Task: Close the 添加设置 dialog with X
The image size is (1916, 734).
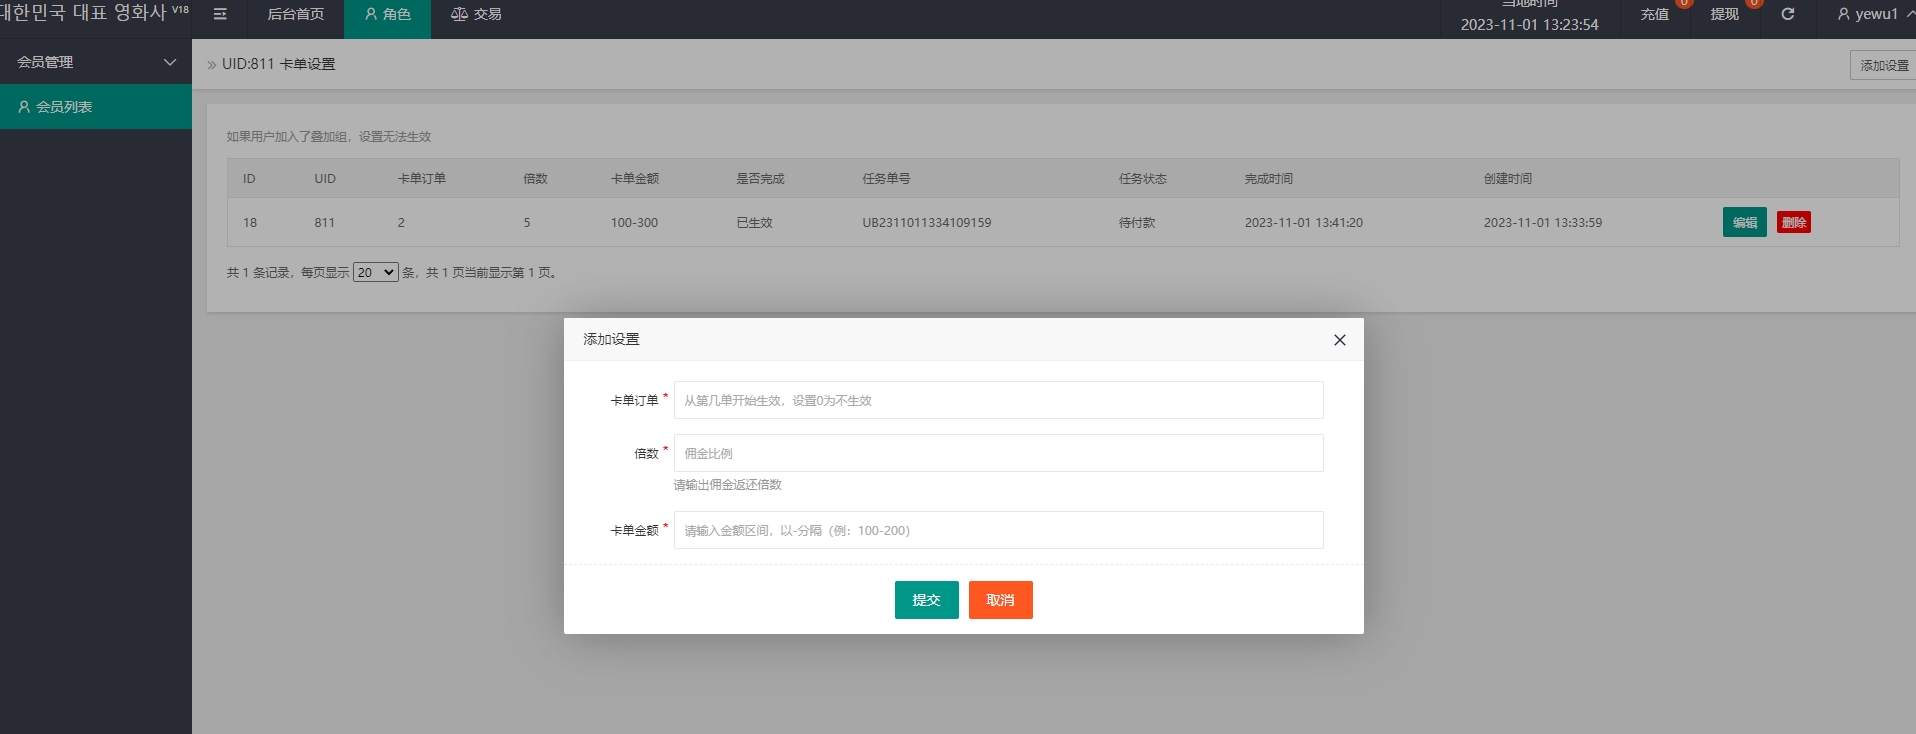Action: (x=1339, y=340)
